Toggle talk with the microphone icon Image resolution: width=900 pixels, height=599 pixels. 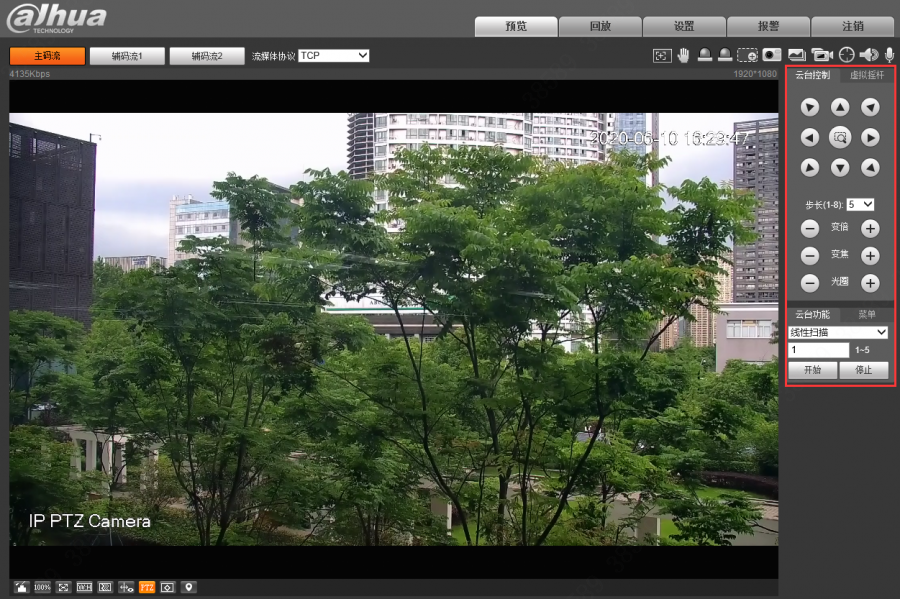pos(889,55)
